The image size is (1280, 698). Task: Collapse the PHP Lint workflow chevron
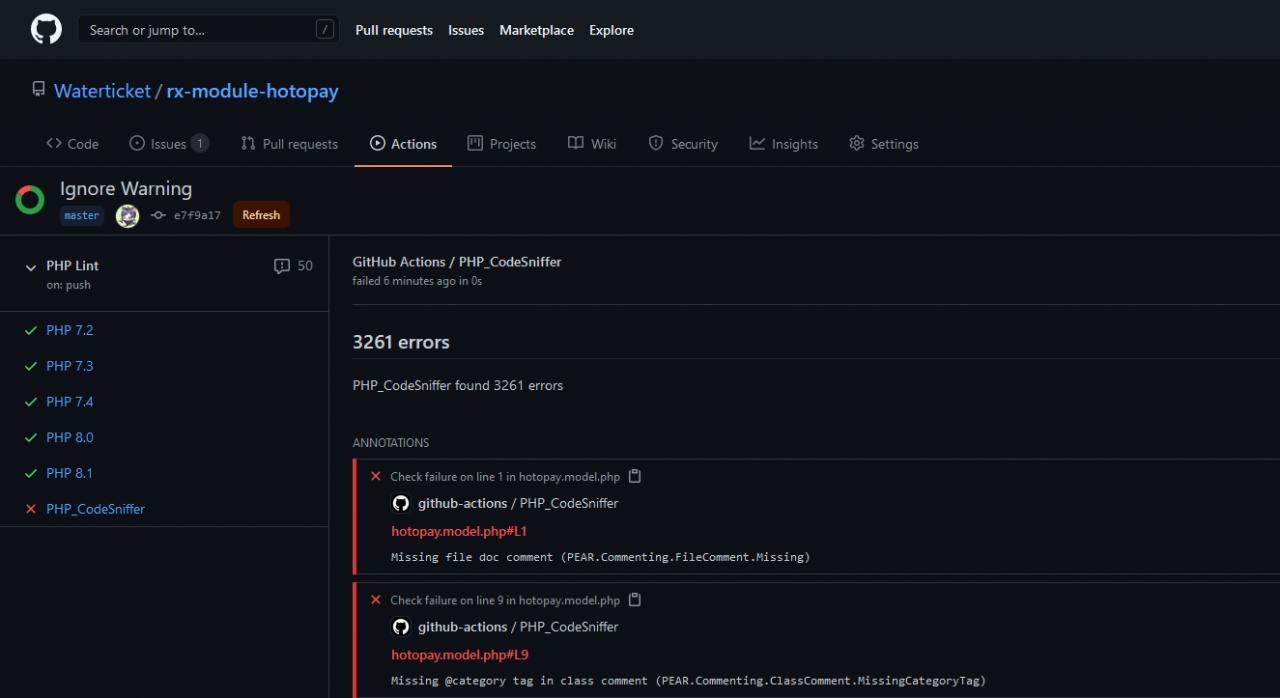[x=30, y=267]
